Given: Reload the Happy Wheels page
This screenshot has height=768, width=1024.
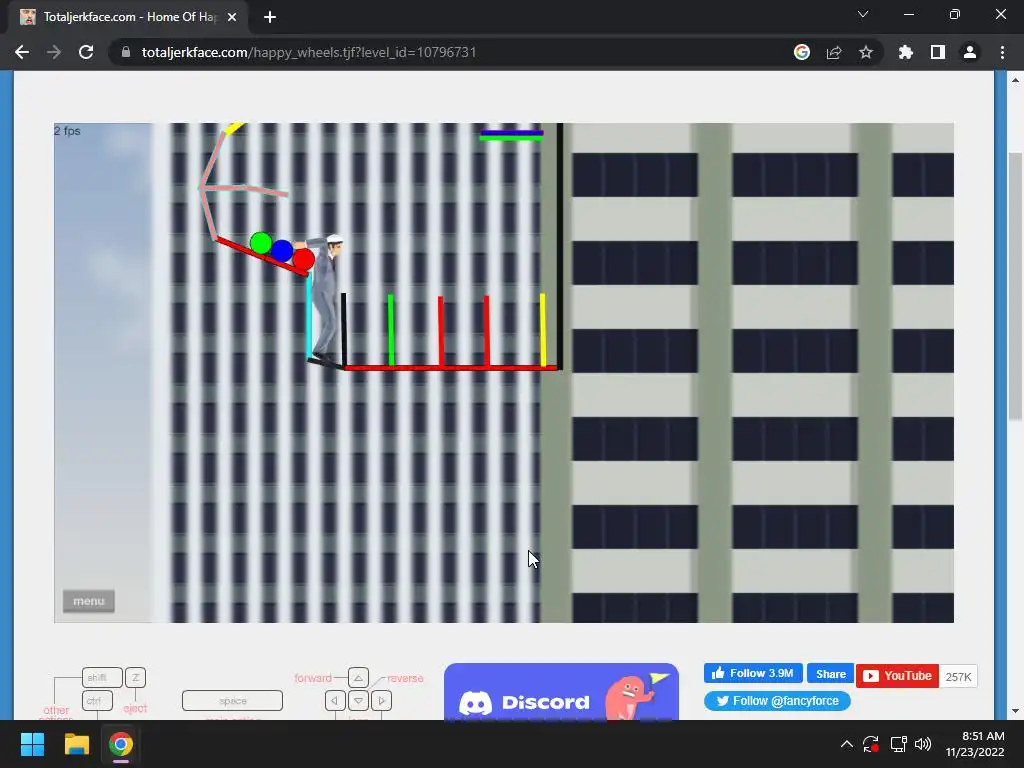Looking at the screenshot, I should [86, 52].
